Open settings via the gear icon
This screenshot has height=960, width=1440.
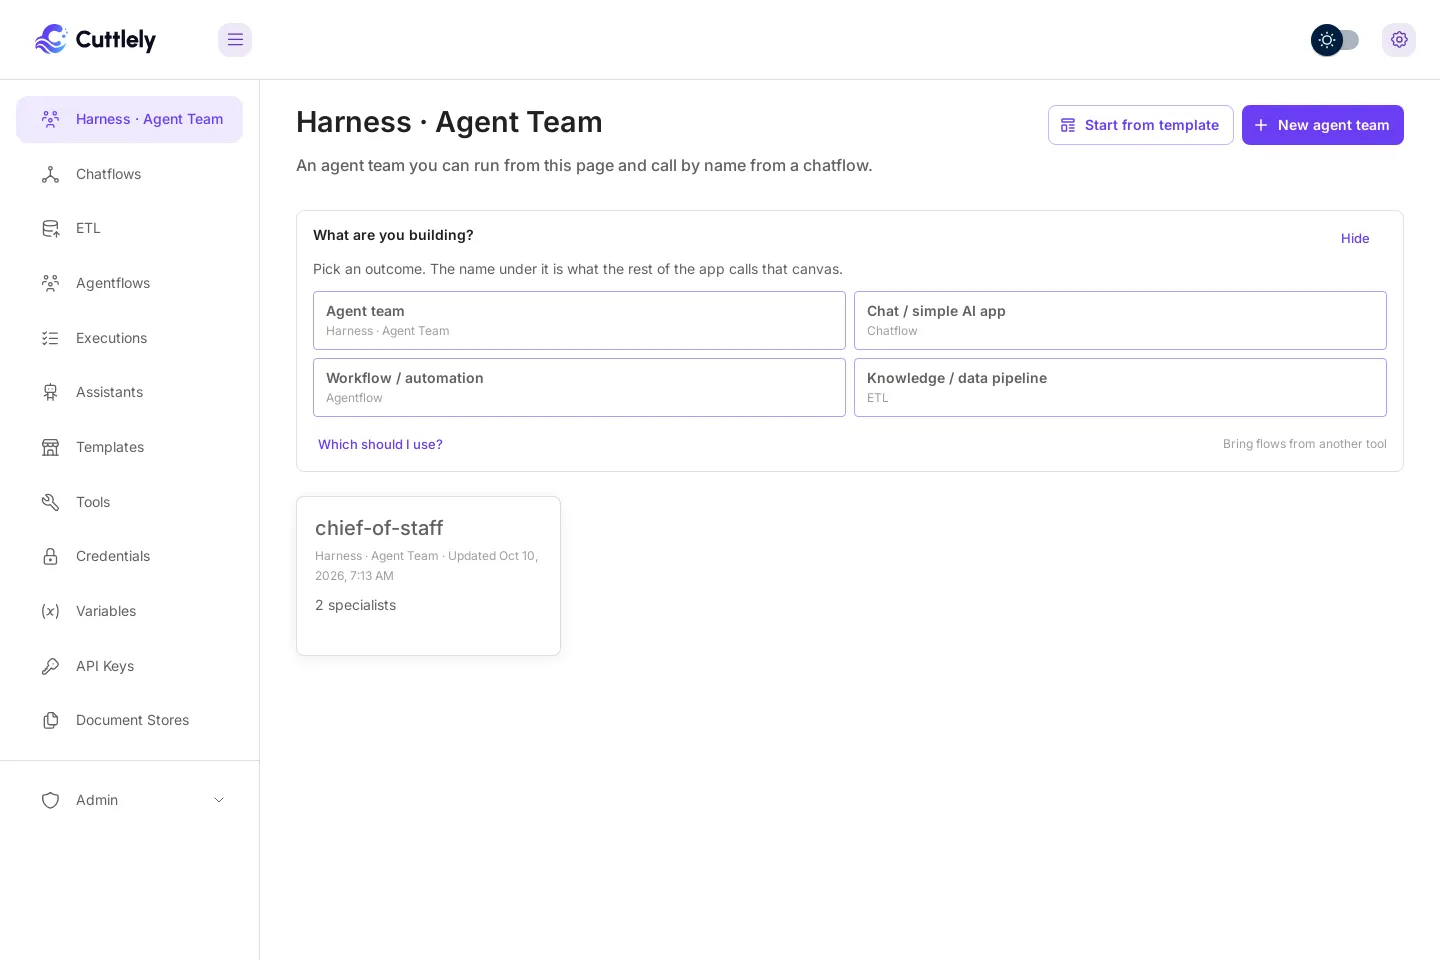coord(1399,40)
